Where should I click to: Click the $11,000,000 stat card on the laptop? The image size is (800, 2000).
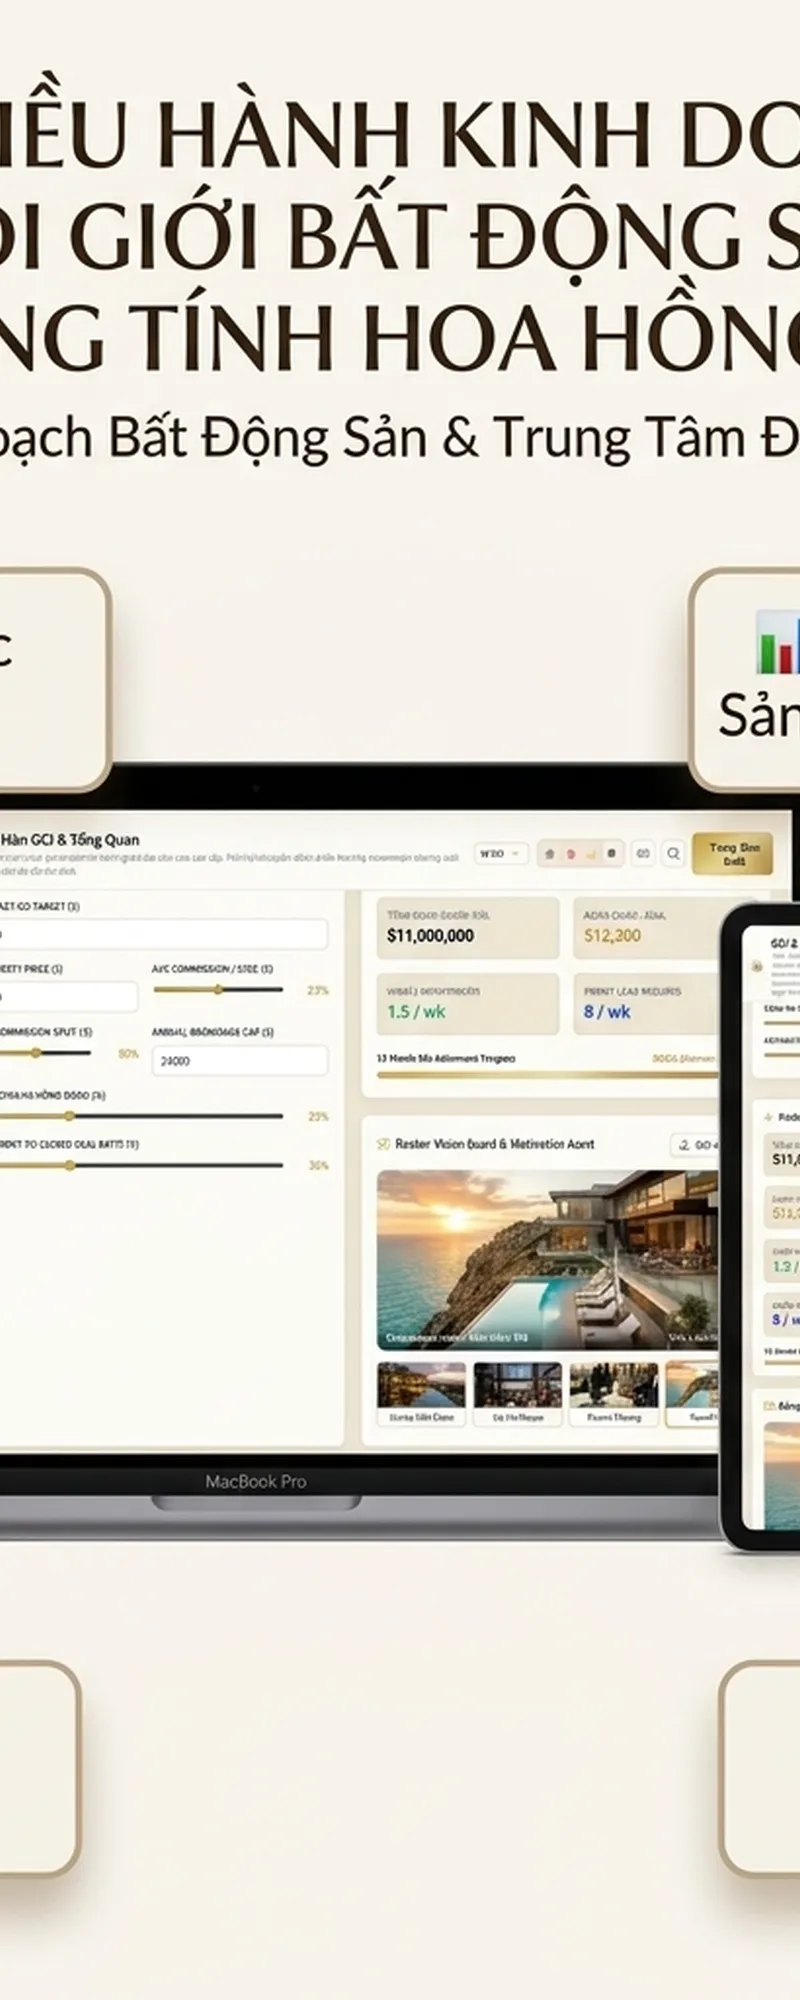click(x=468, y=928)
